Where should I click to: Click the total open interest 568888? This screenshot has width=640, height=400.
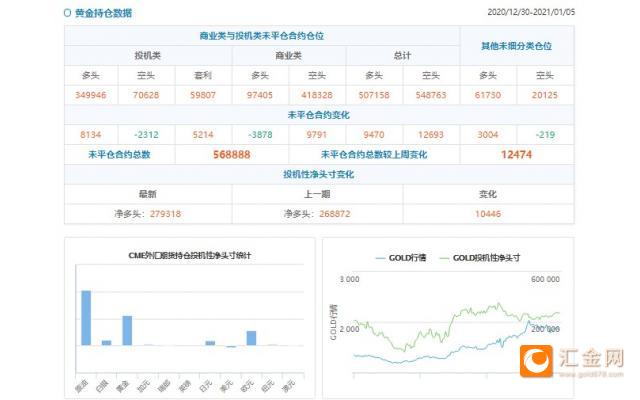(x=232, y=155)
